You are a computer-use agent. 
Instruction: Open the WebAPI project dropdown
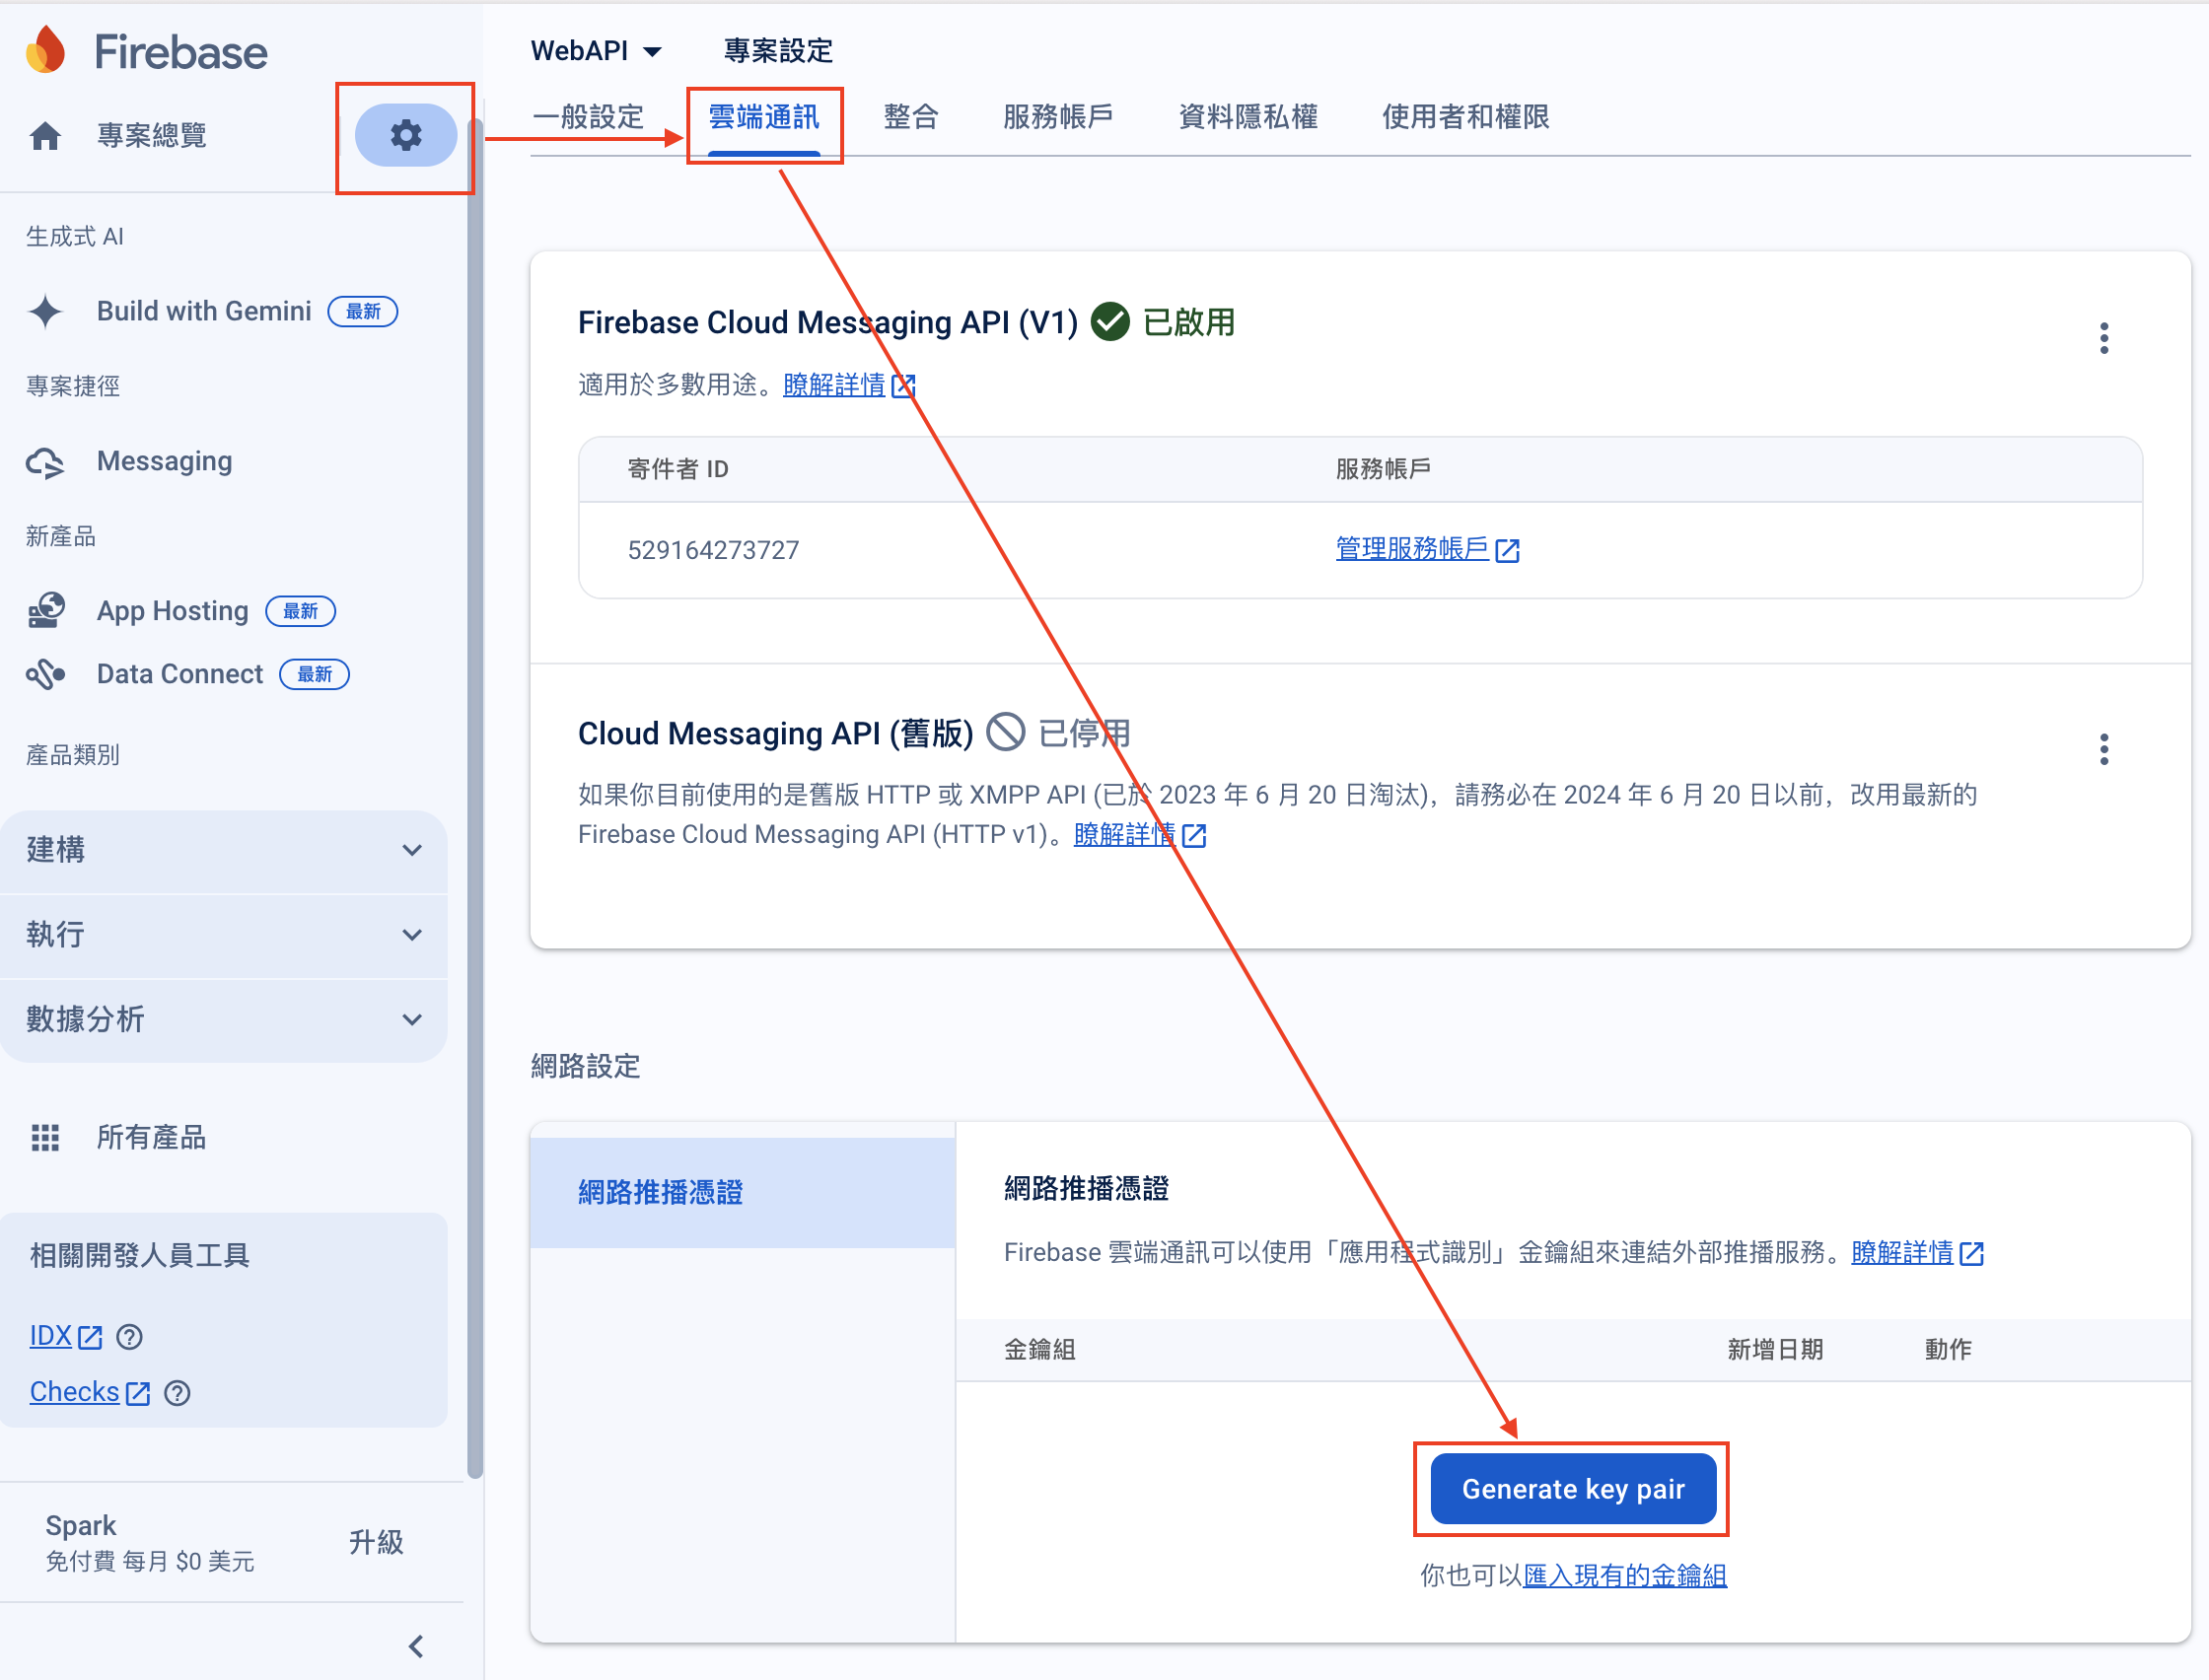(596, 51)
